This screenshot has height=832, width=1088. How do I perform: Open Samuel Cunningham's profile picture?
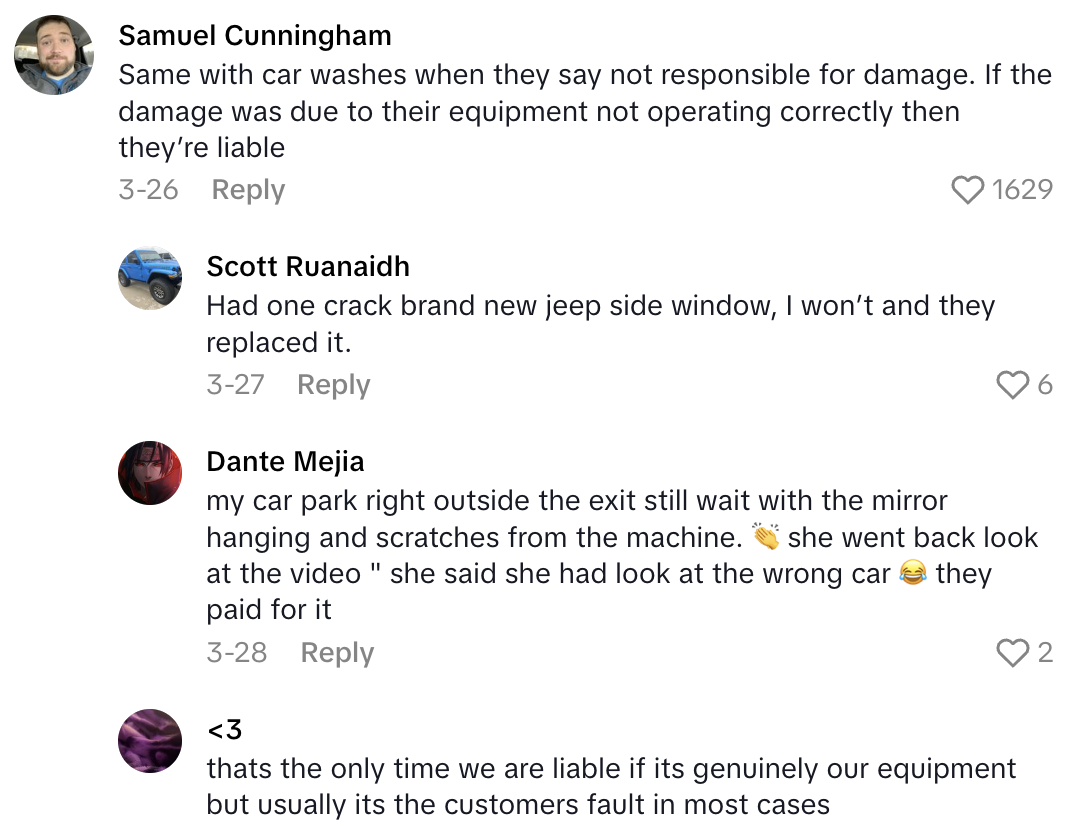(x=54, y=54)
